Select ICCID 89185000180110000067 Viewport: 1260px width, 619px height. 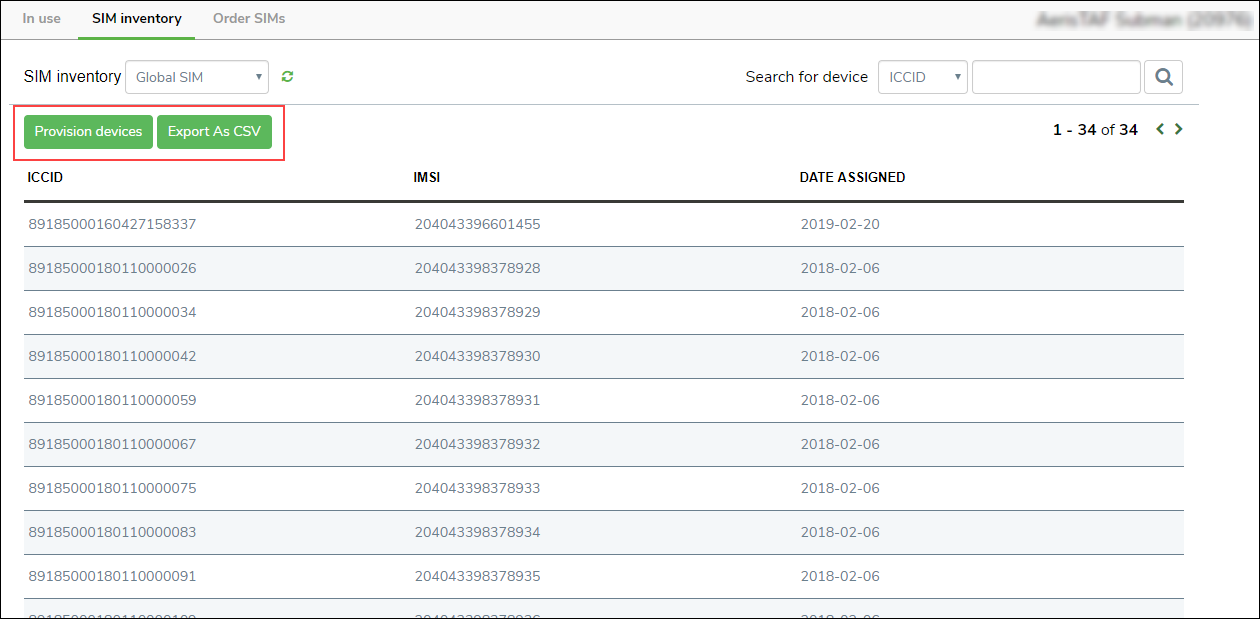point(113,445)
